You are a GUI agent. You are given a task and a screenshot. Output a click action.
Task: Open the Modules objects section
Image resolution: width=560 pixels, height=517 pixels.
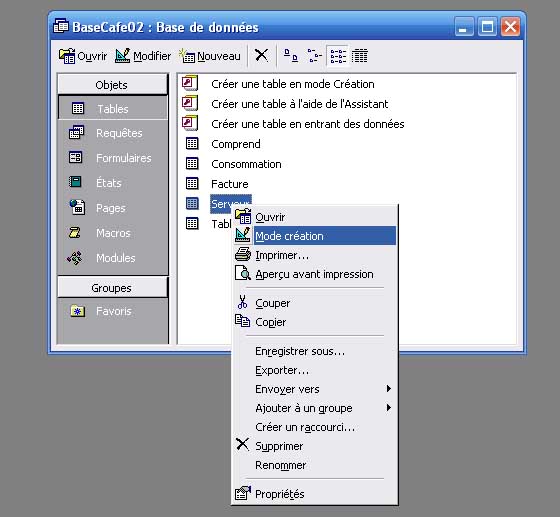coord(113,258)
